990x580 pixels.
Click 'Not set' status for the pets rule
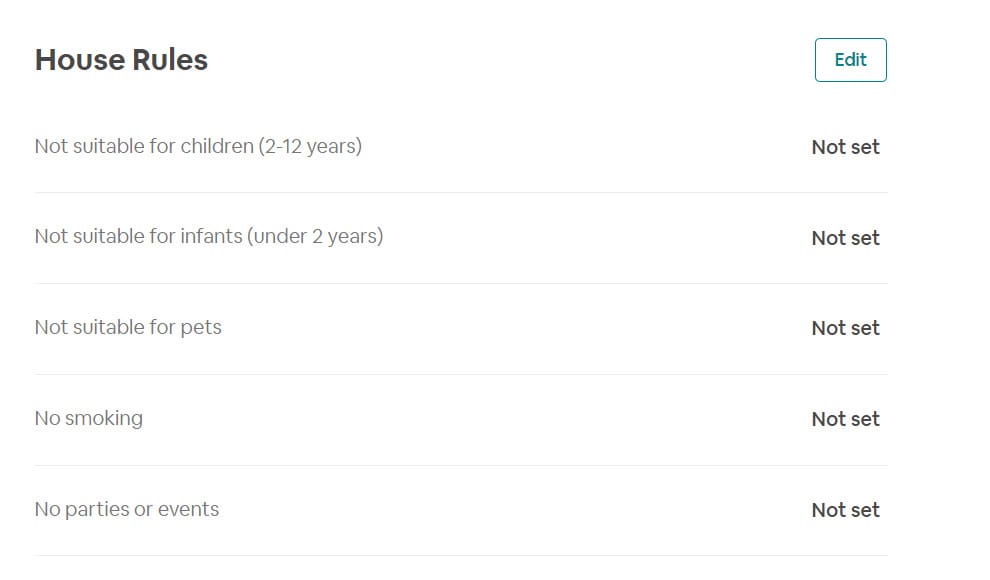point(845,328)
